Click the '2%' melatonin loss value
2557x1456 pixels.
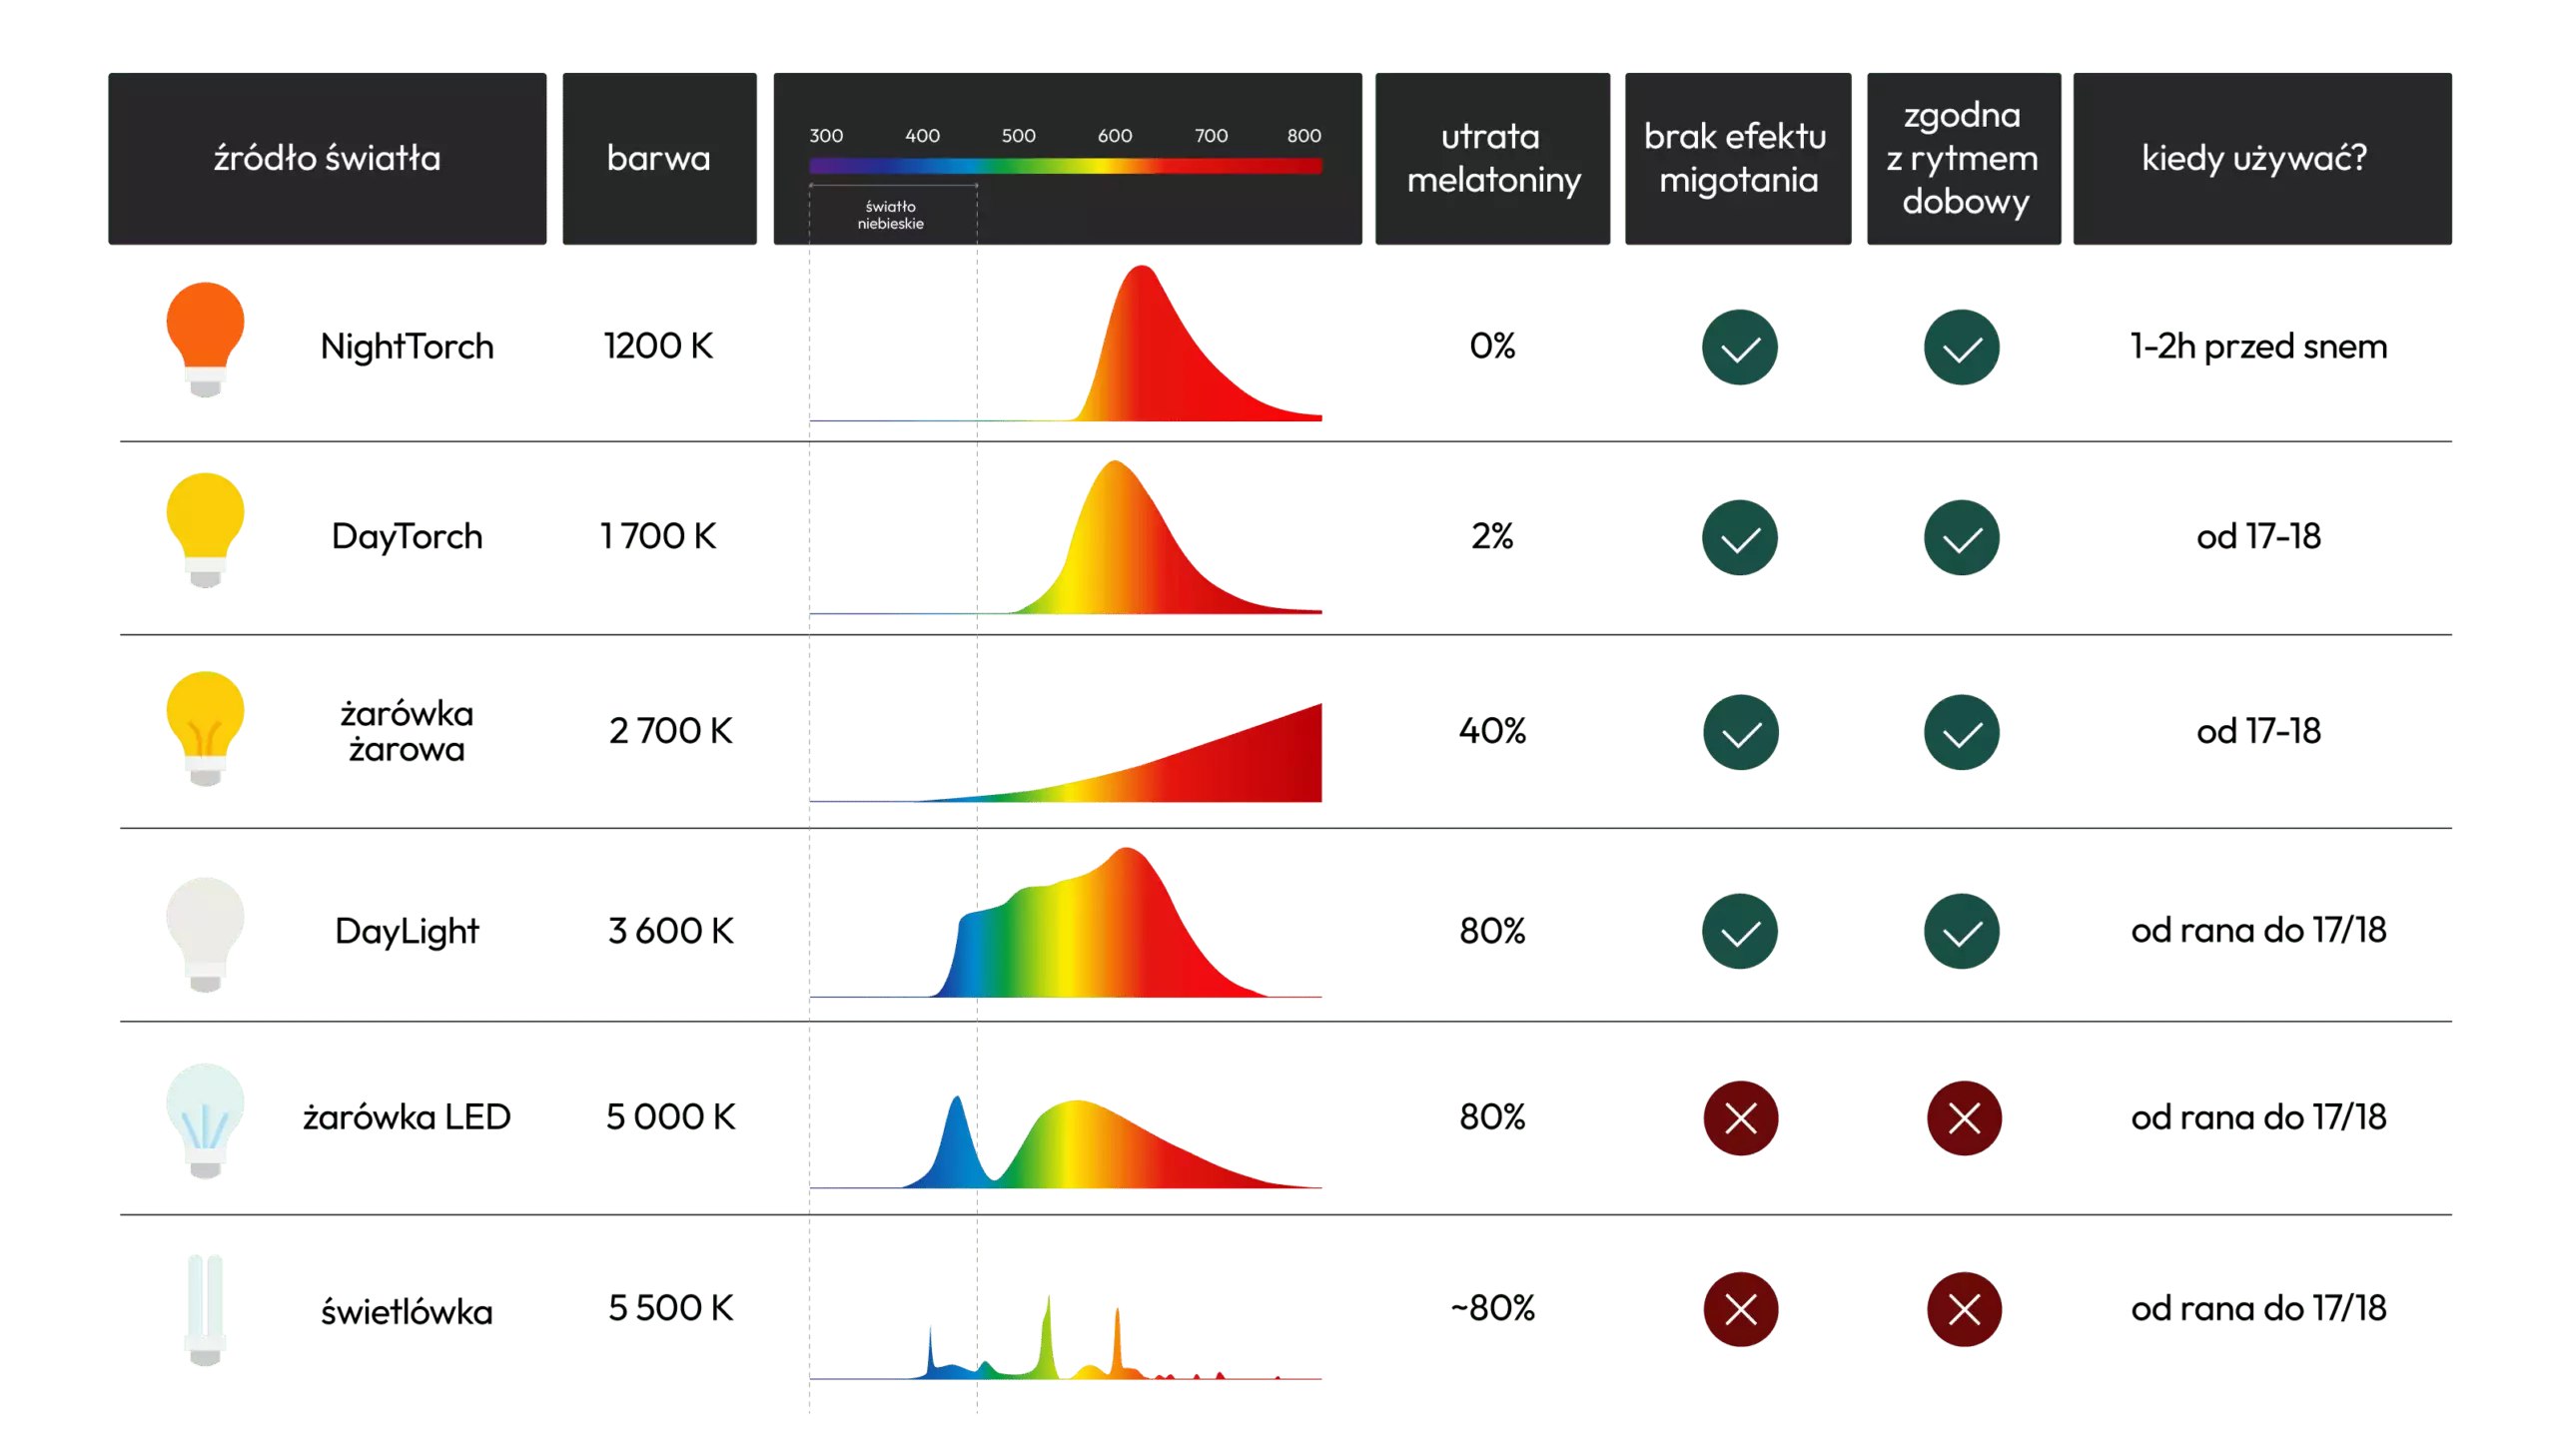[x=1492, y=537]
